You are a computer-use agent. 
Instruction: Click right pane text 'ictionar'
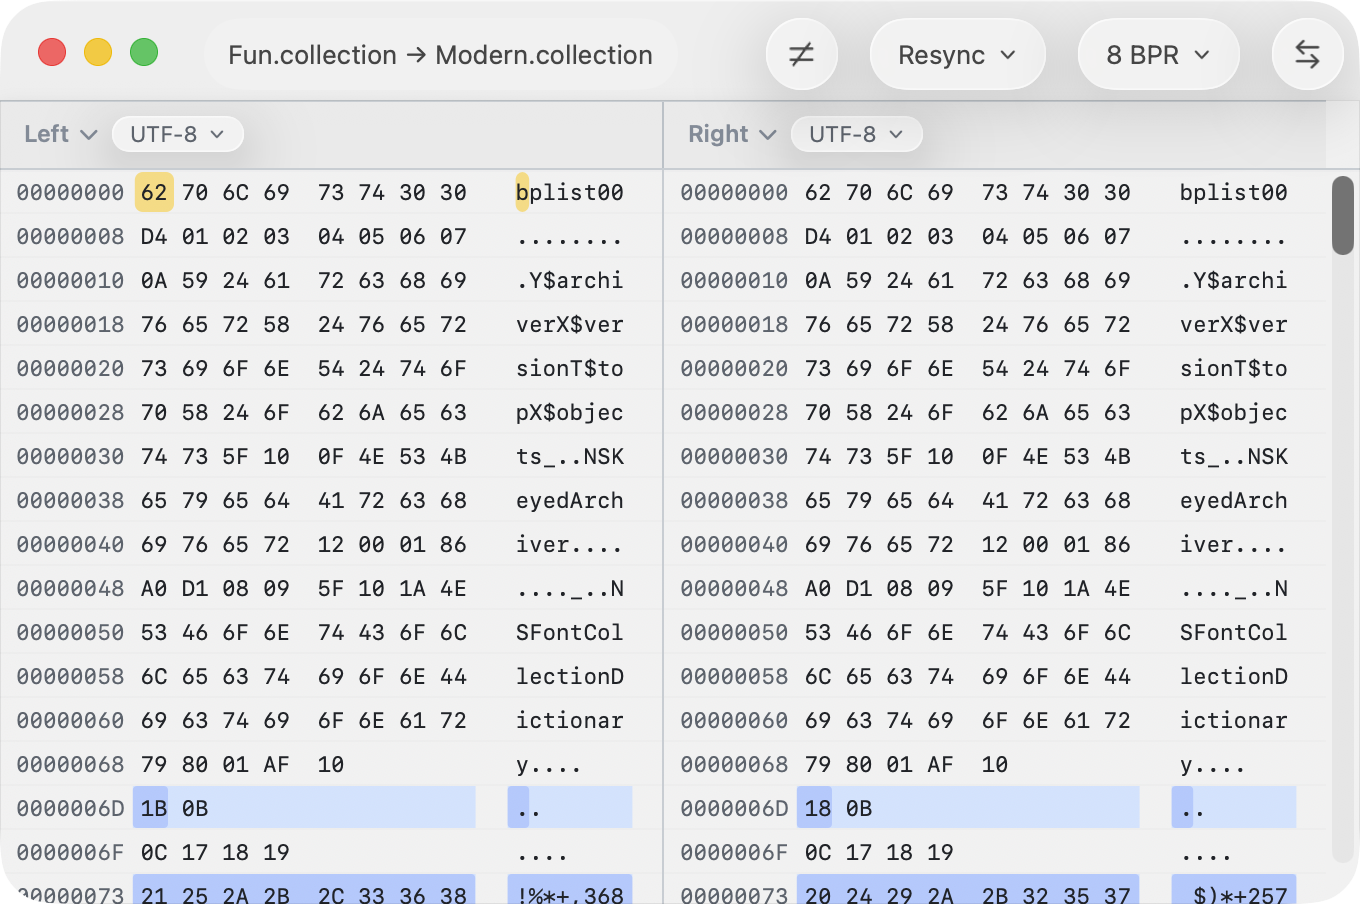click(1234, 720)
